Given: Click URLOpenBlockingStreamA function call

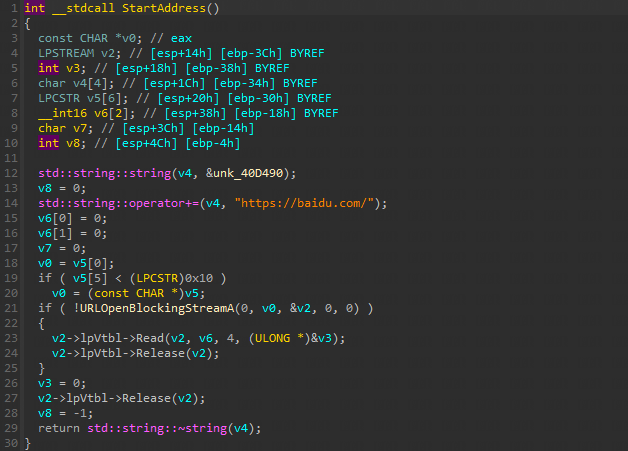Looking at the screenshot, I should click(157, 308).
